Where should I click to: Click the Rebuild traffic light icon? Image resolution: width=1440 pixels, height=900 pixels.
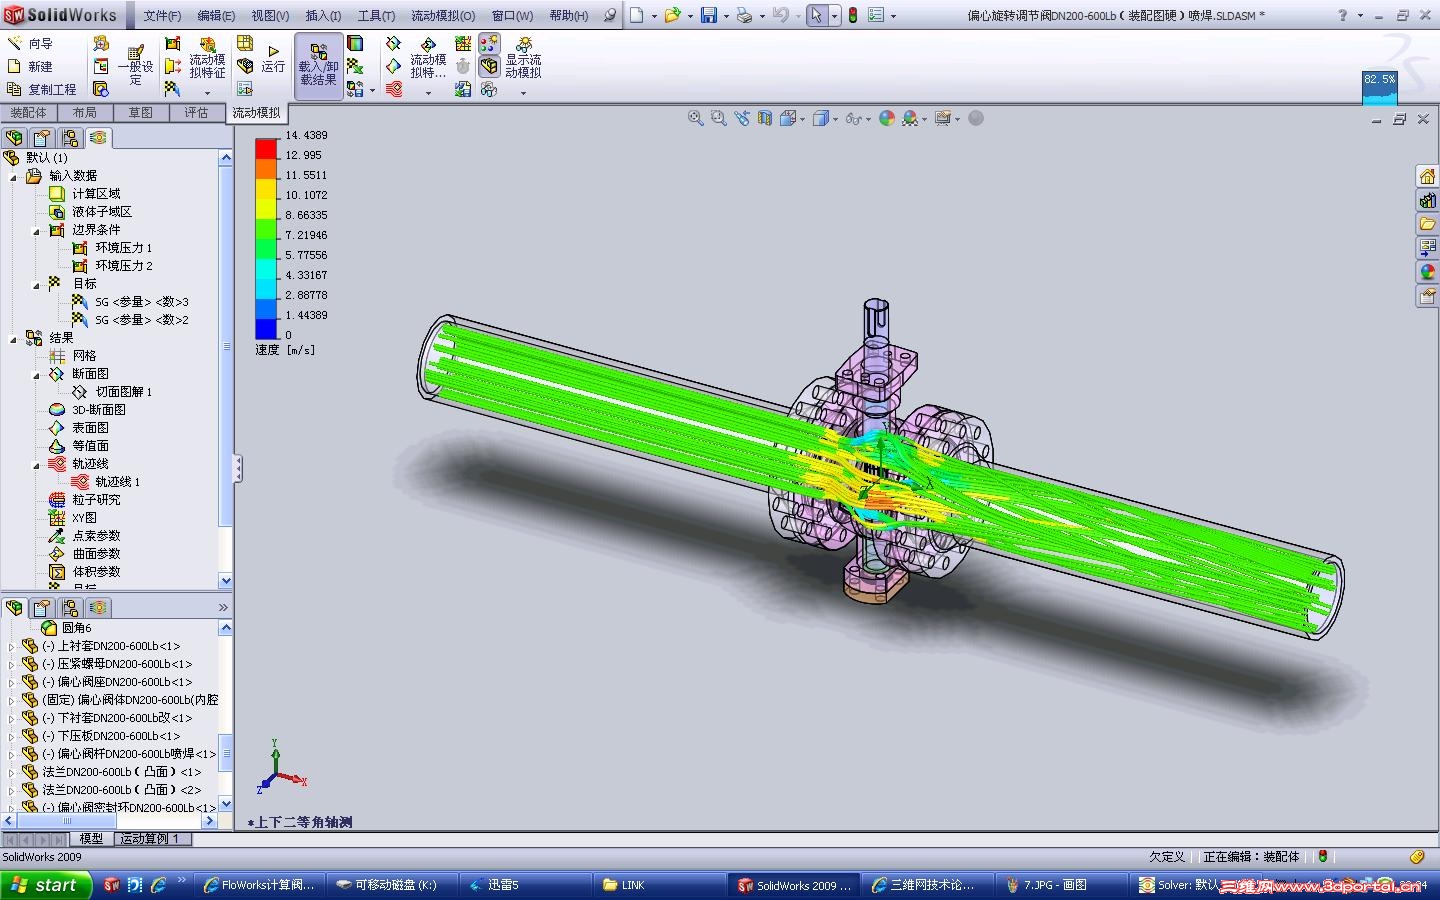coord(853,15)
